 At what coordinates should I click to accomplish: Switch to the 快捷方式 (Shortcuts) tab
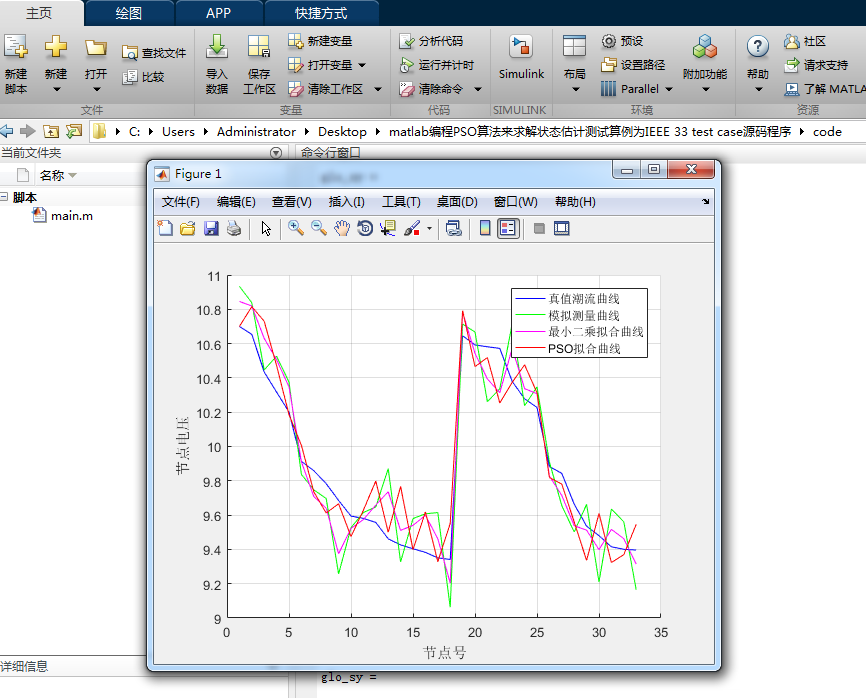321,13
